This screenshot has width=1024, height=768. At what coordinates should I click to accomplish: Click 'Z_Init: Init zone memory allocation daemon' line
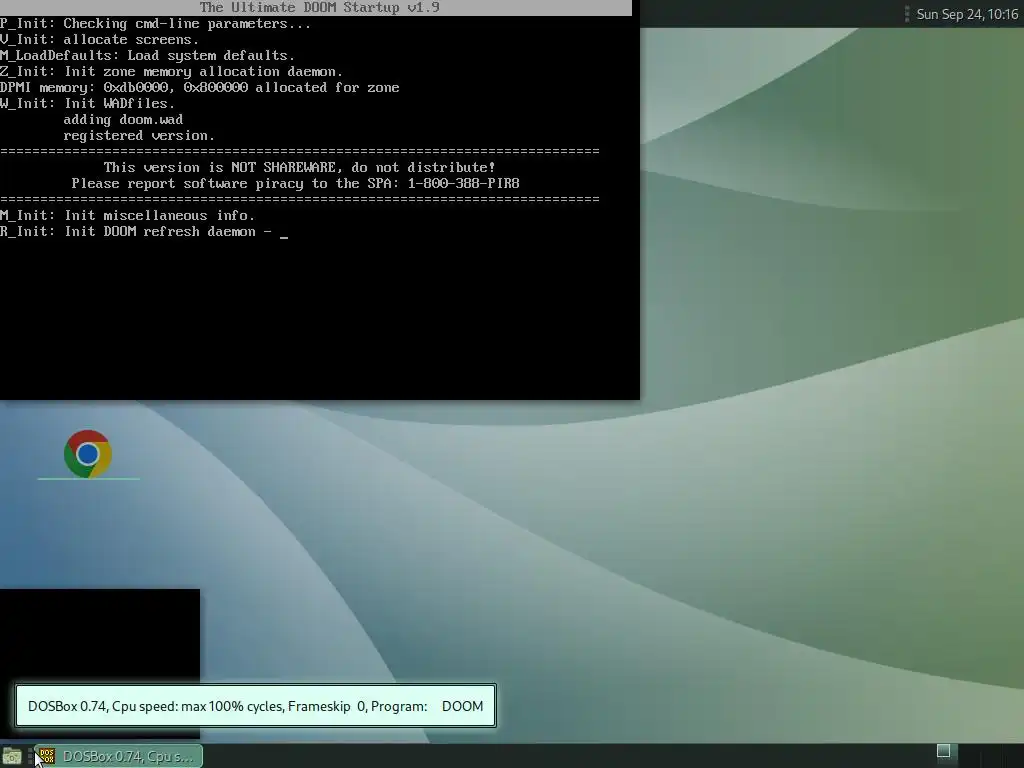(171, 71)
